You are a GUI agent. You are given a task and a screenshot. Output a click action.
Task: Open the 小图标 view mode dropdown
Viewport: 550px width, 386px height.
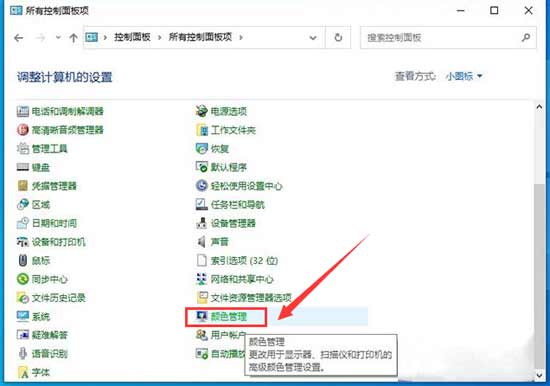[x=464, y=76]
